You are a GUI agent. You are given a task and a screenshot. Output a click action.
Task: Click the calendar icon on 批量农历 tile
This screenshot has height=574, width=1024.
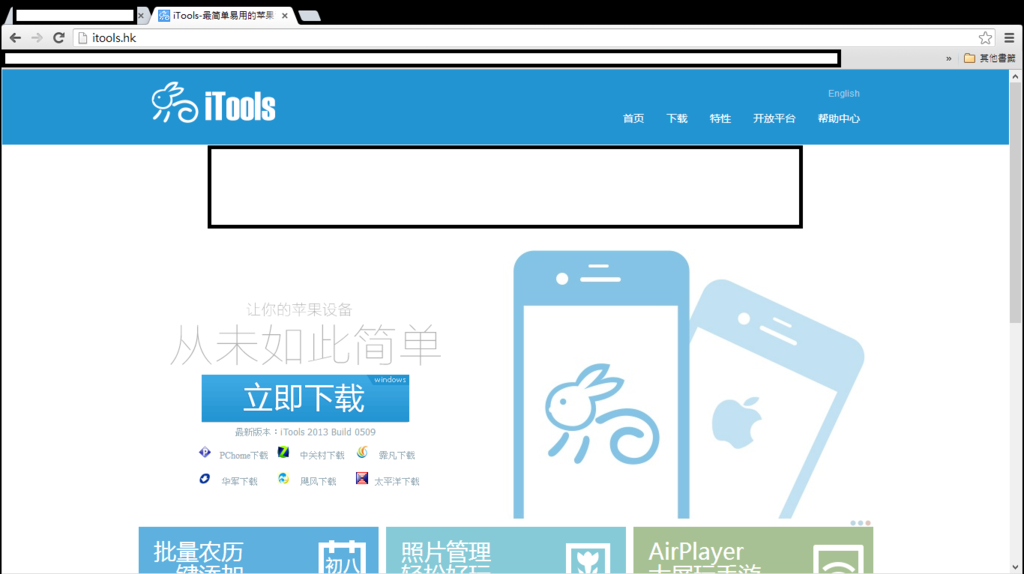tap(342, 557)
